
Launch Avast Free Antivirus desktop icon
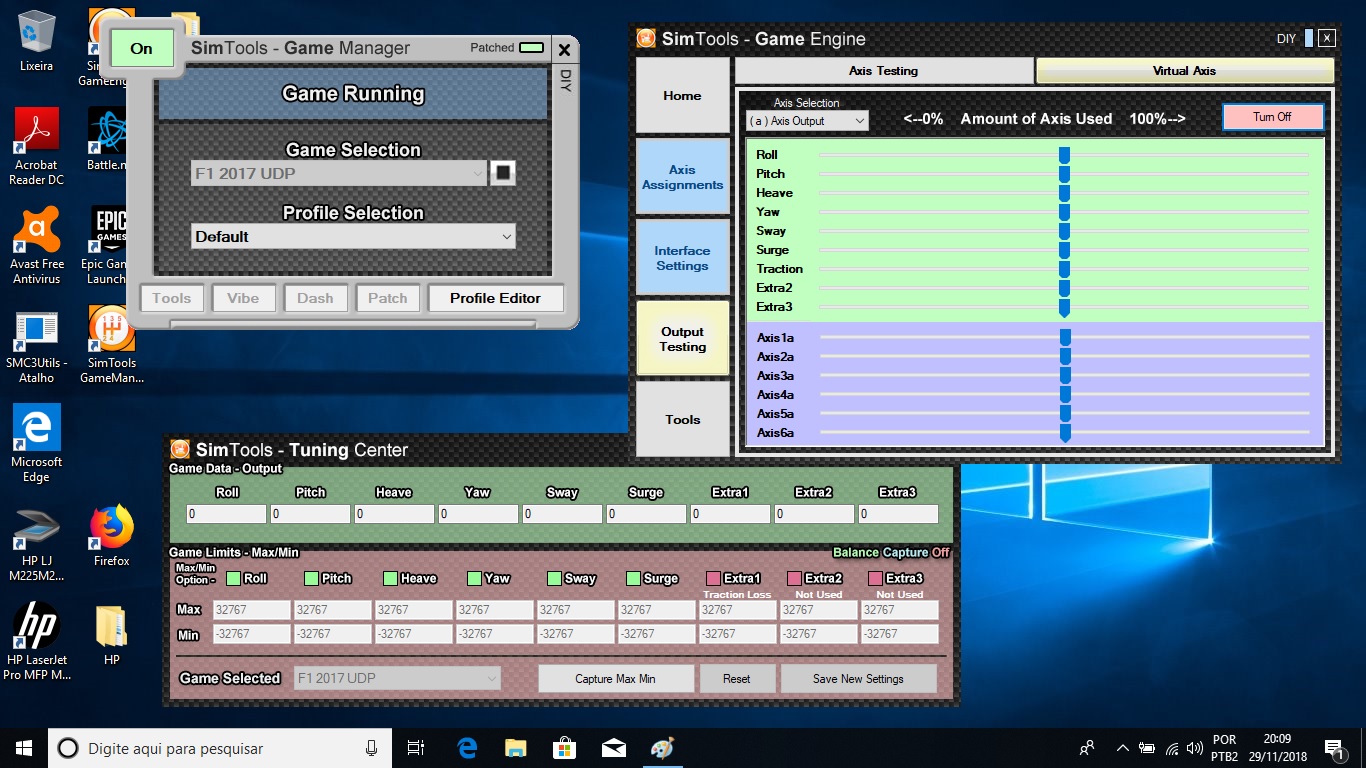click(36, 246)
